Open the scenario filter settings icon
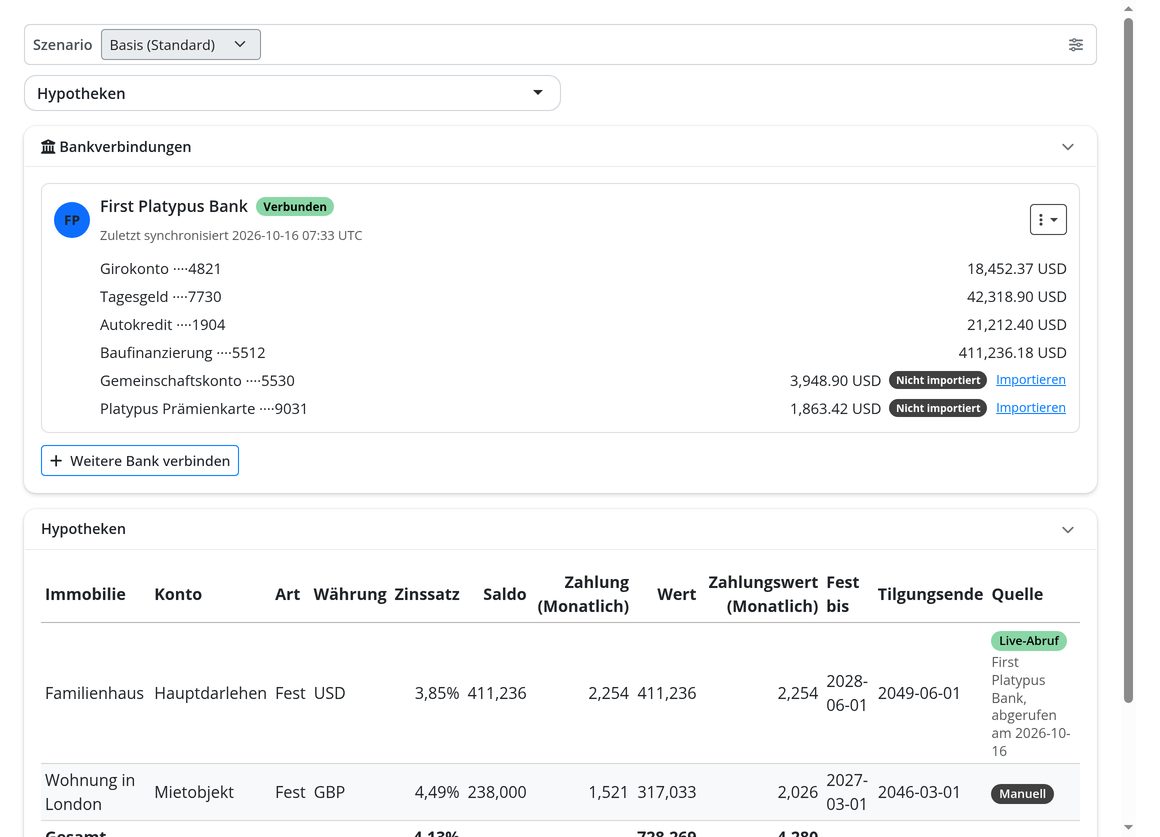 (1076, 44)
